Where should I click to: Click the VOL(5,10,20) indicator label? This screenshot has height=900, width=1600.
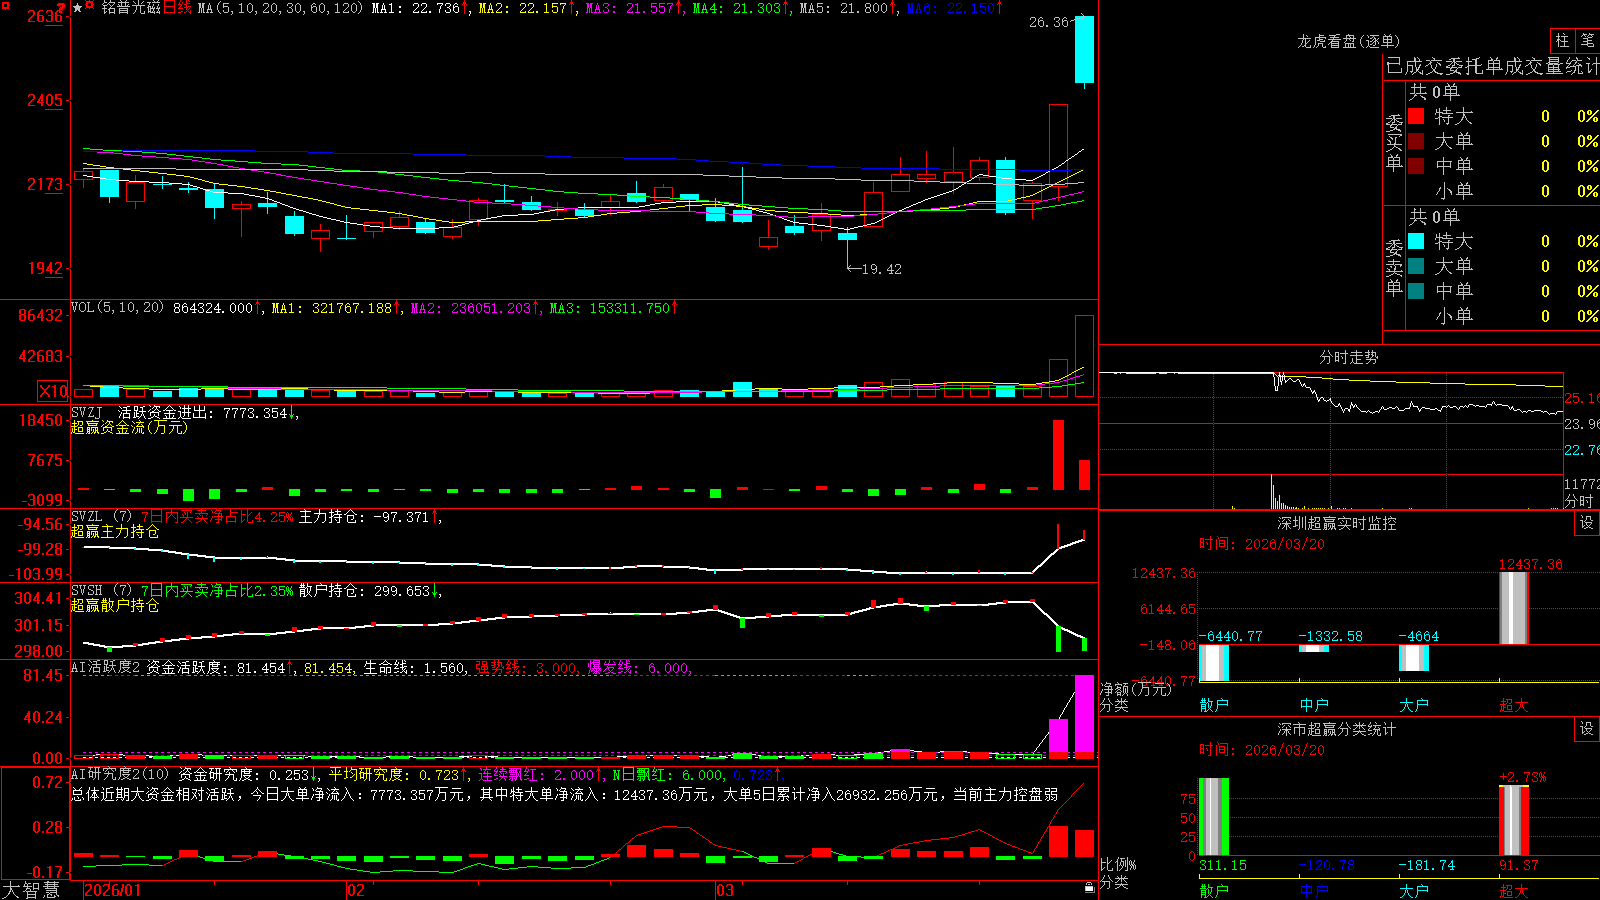click(x=117, y=308)
